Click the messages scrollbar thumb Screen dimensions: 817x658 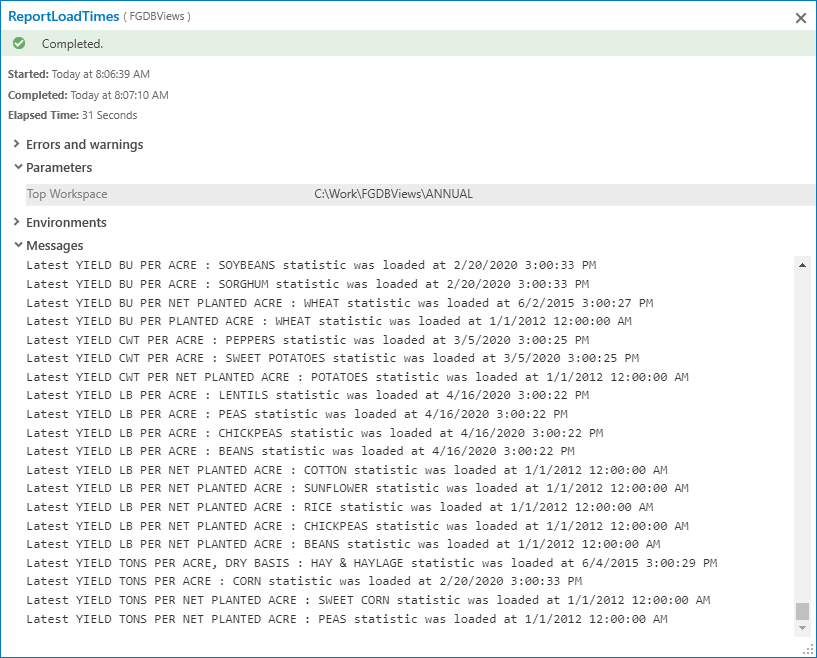coord(802,610)
